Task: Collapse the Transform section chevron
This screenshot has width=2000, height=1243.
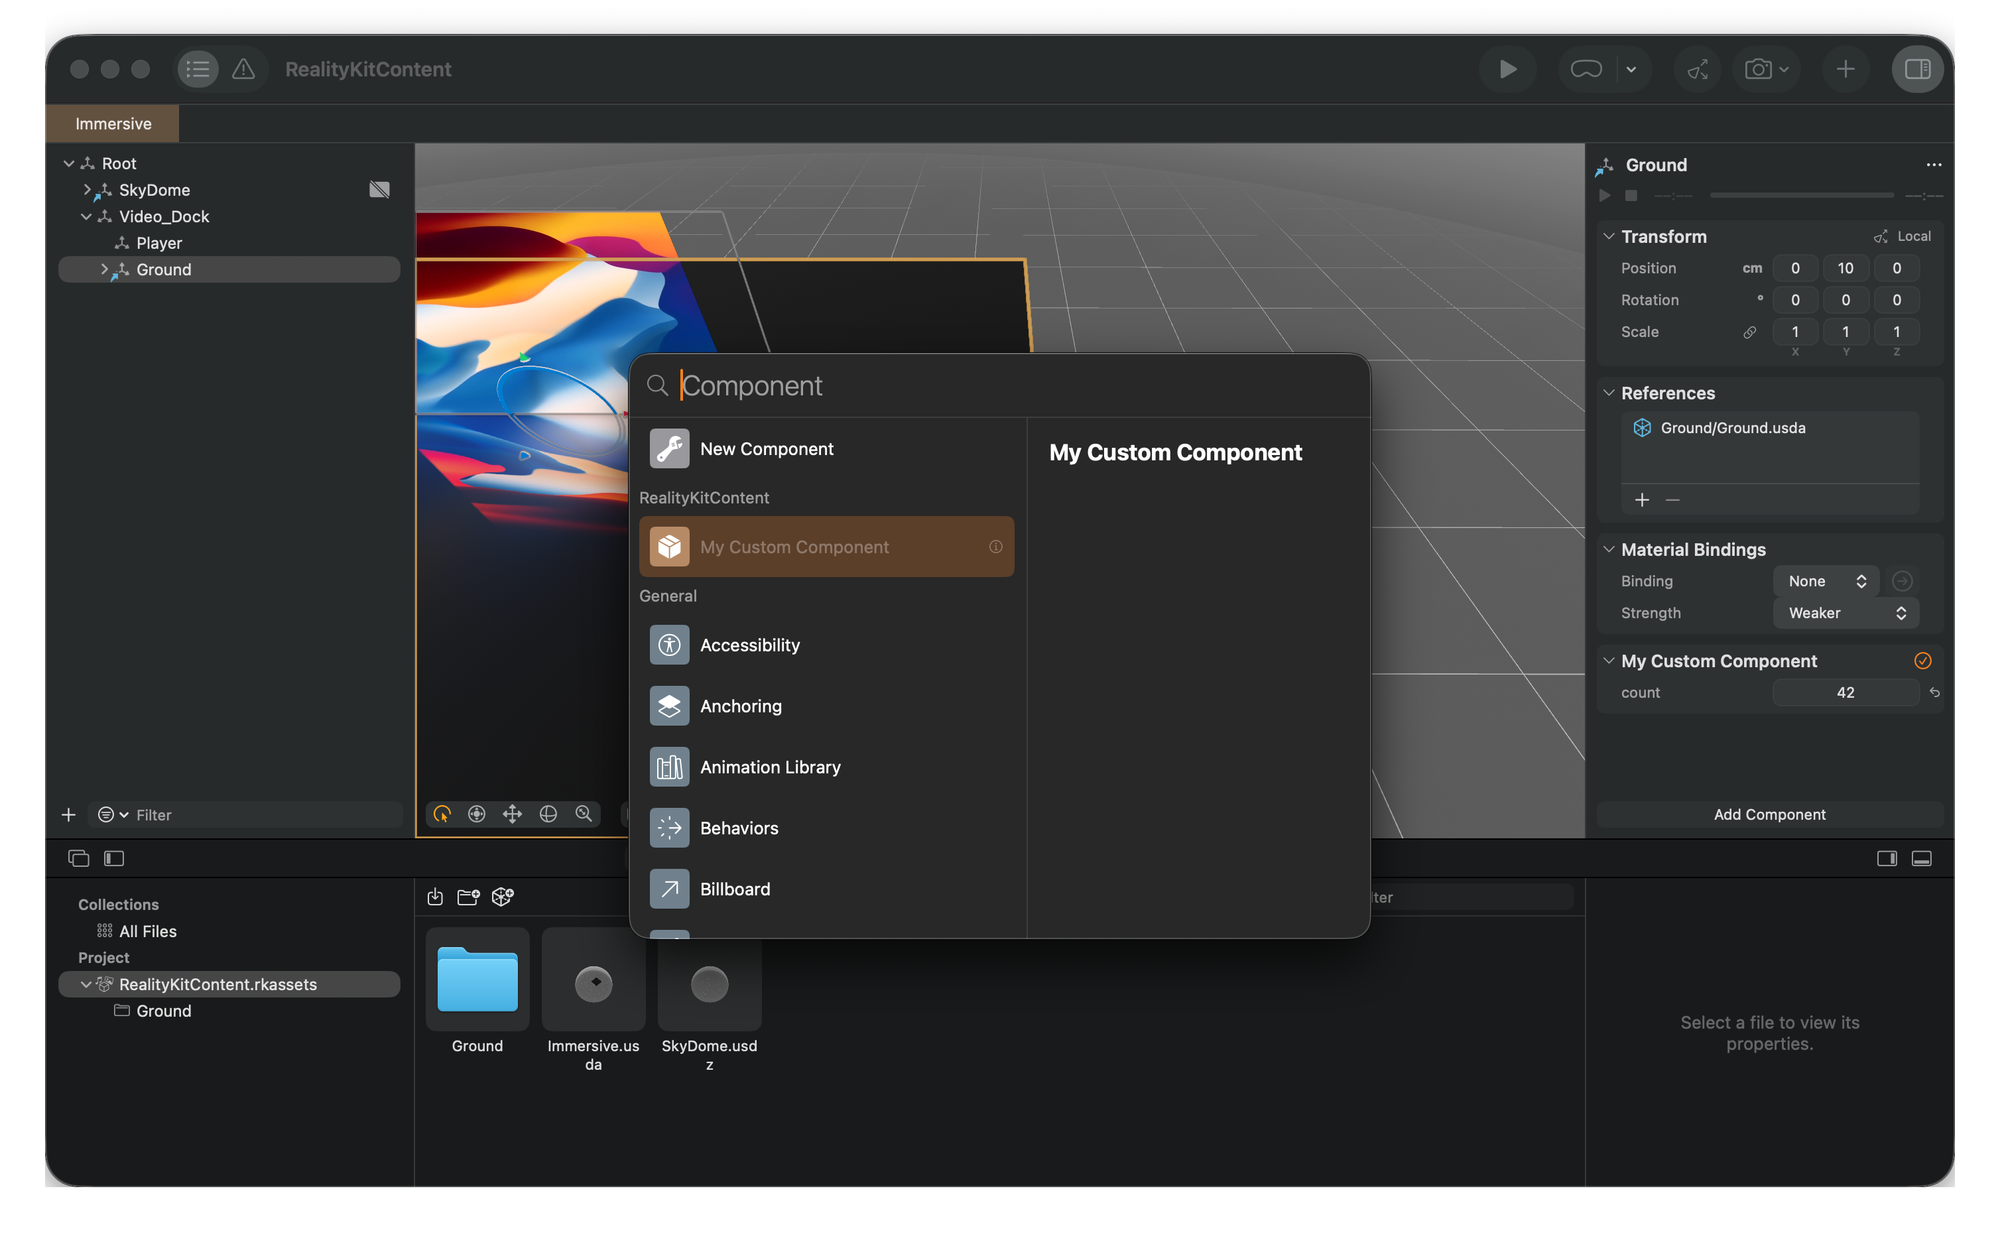Action: click(1609, 237)
